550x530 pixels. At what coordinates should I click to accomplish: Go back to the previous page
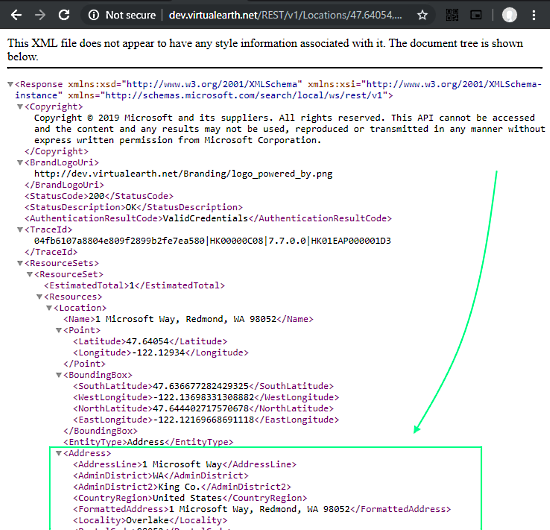pyautogui.click(x=16, y=15)
